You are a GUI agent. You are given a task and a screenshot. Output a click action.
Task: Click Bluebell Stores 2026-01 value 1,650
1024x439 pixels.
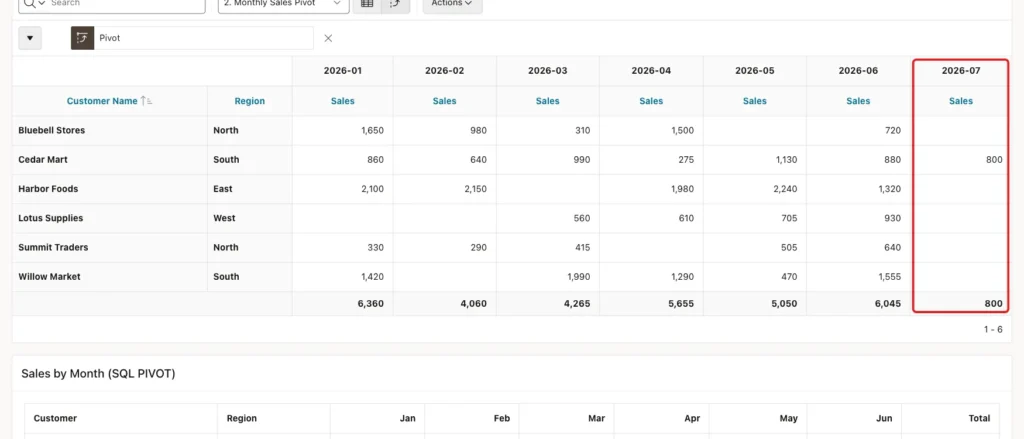pyautogui.click(x=372, y=130)
